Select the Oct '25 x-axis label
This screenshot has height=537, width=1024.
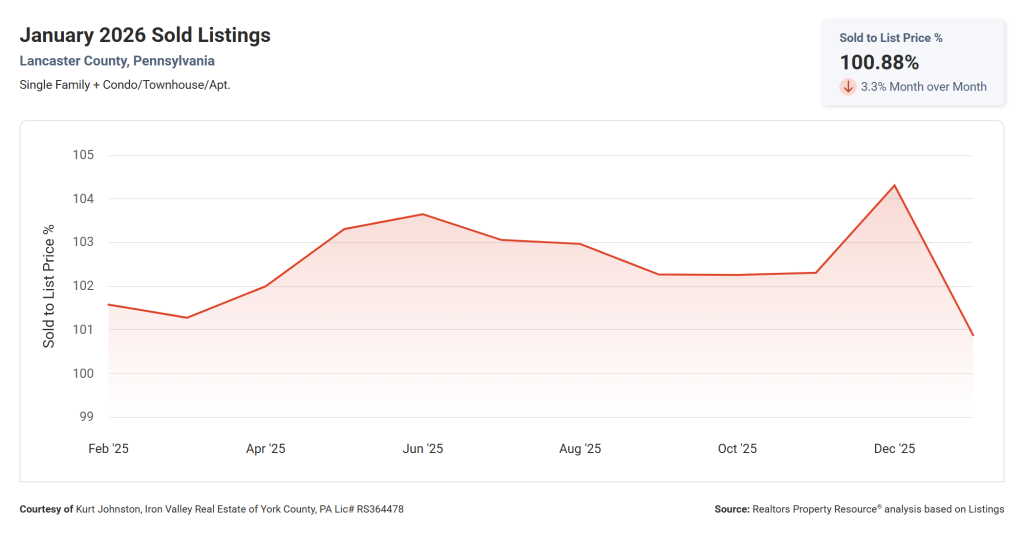737,449
